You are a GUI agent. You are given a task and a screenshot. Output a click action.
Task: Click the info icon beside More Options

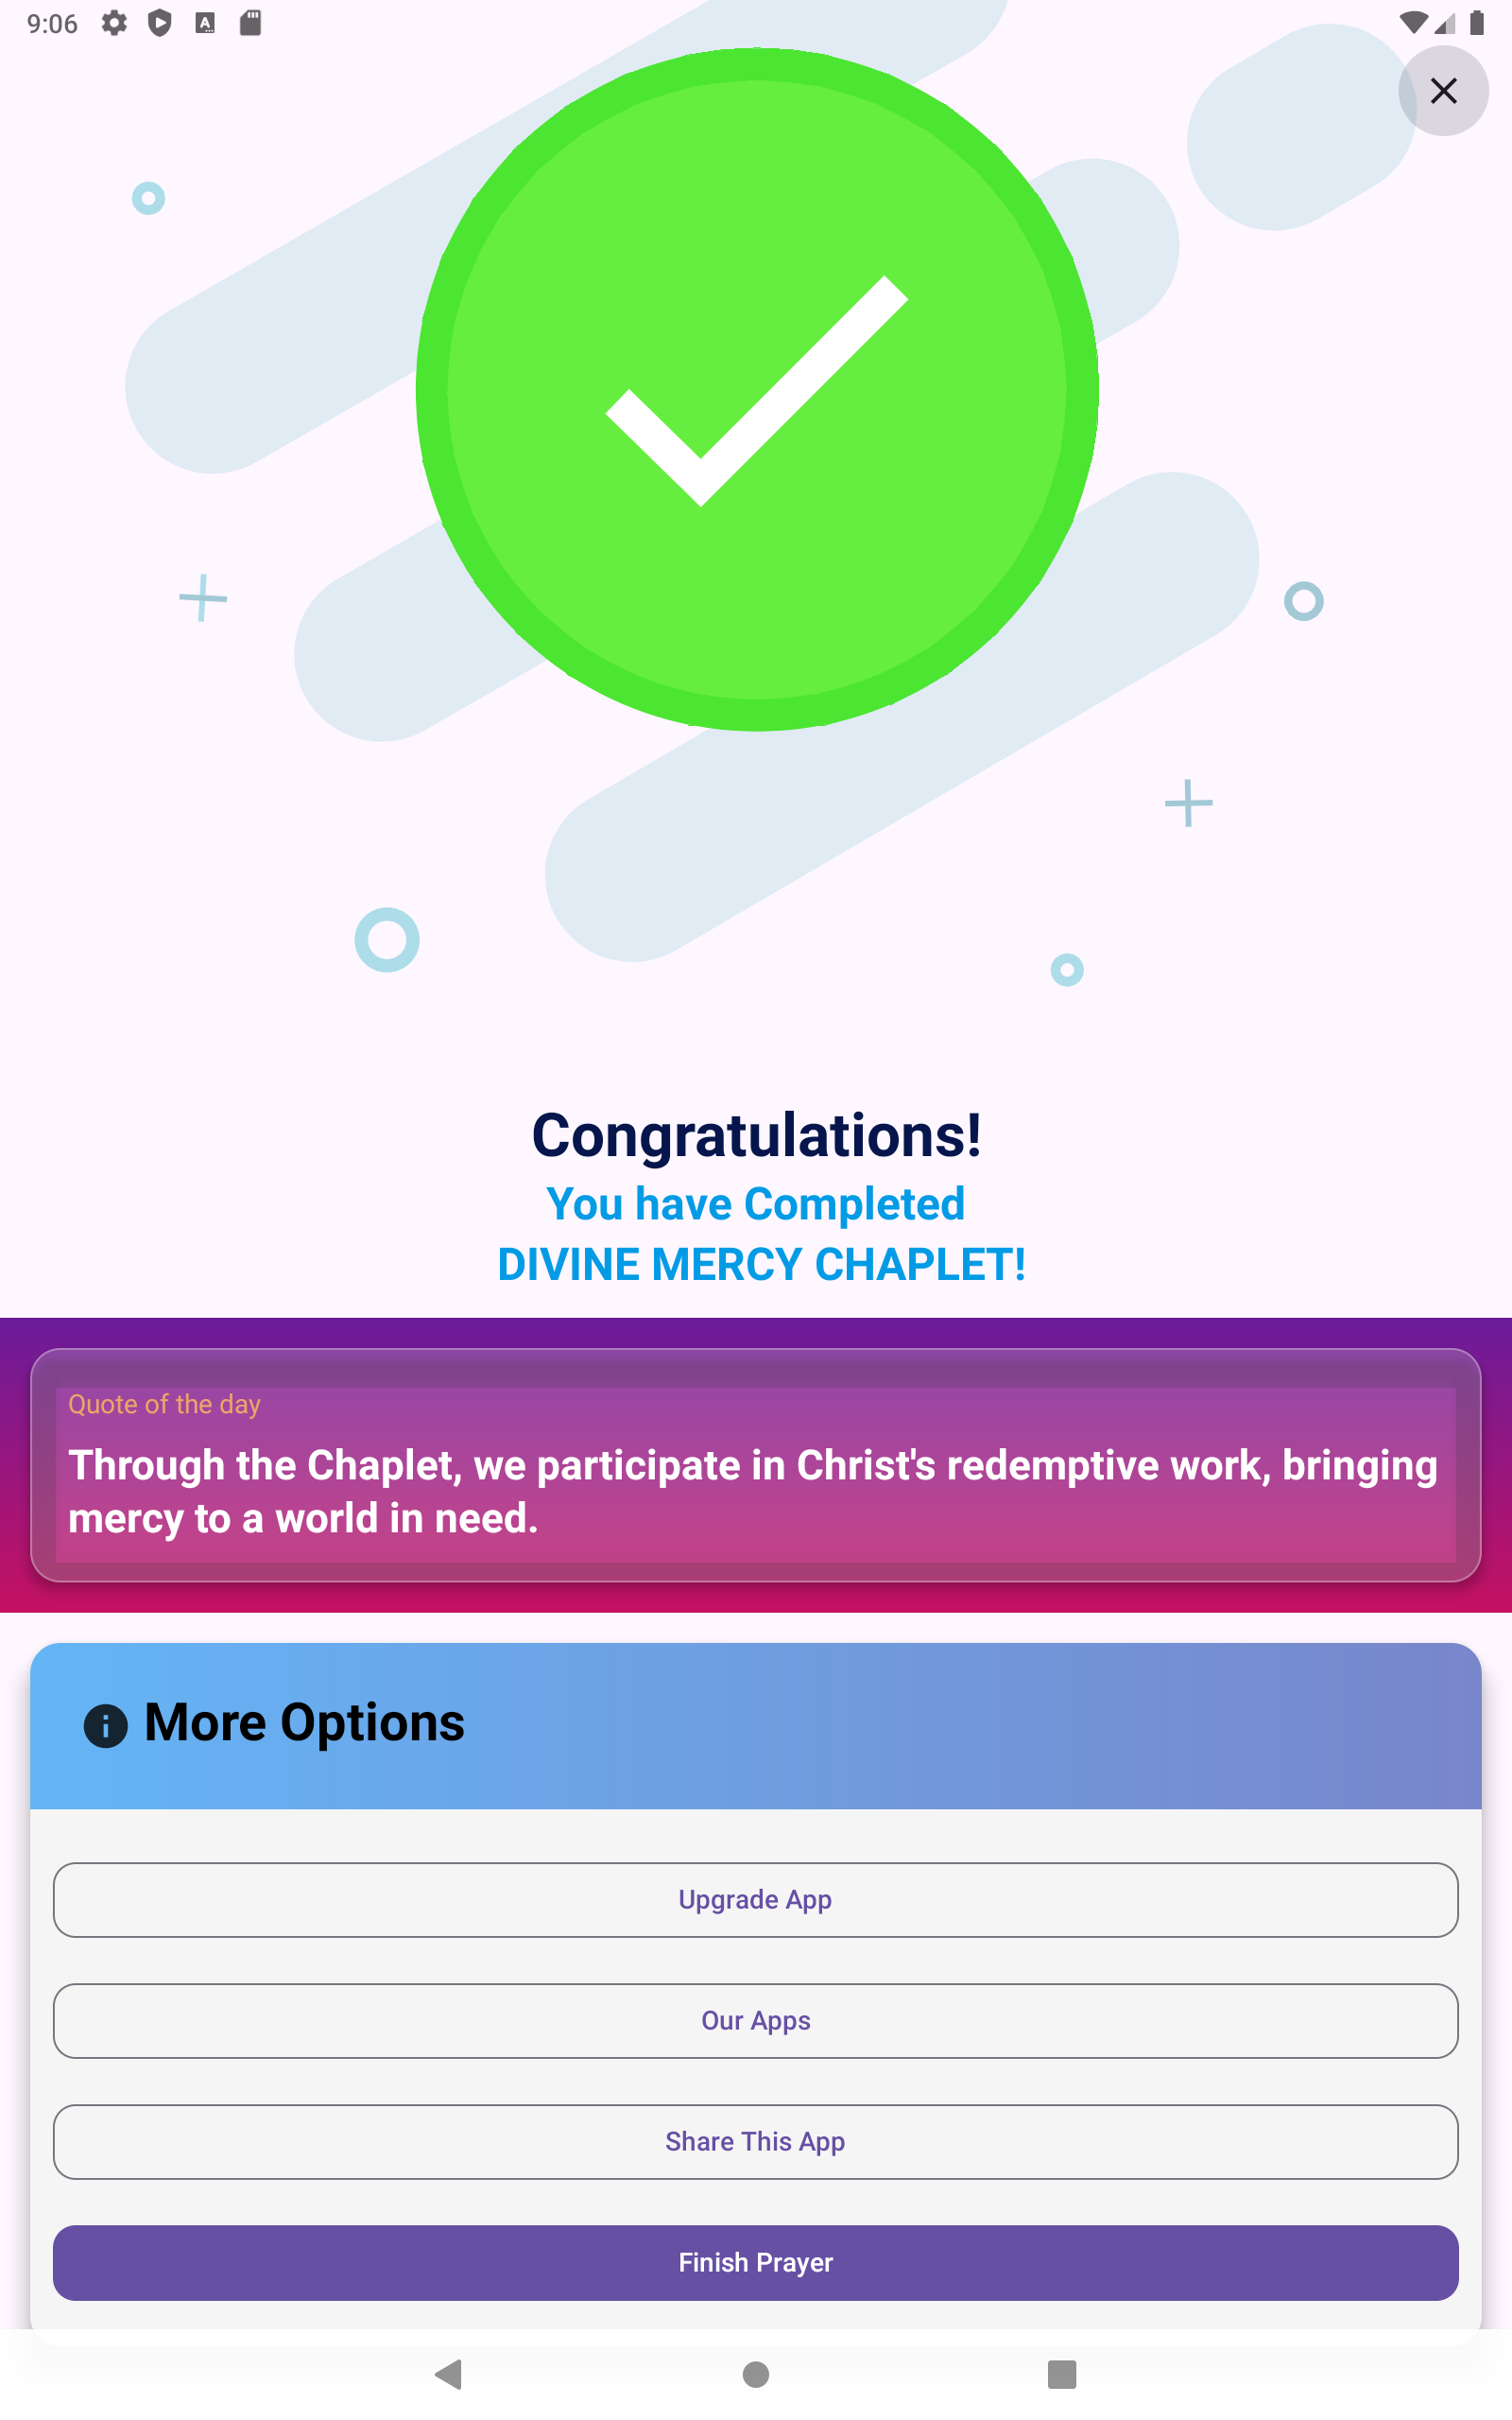click(105, 1725)
